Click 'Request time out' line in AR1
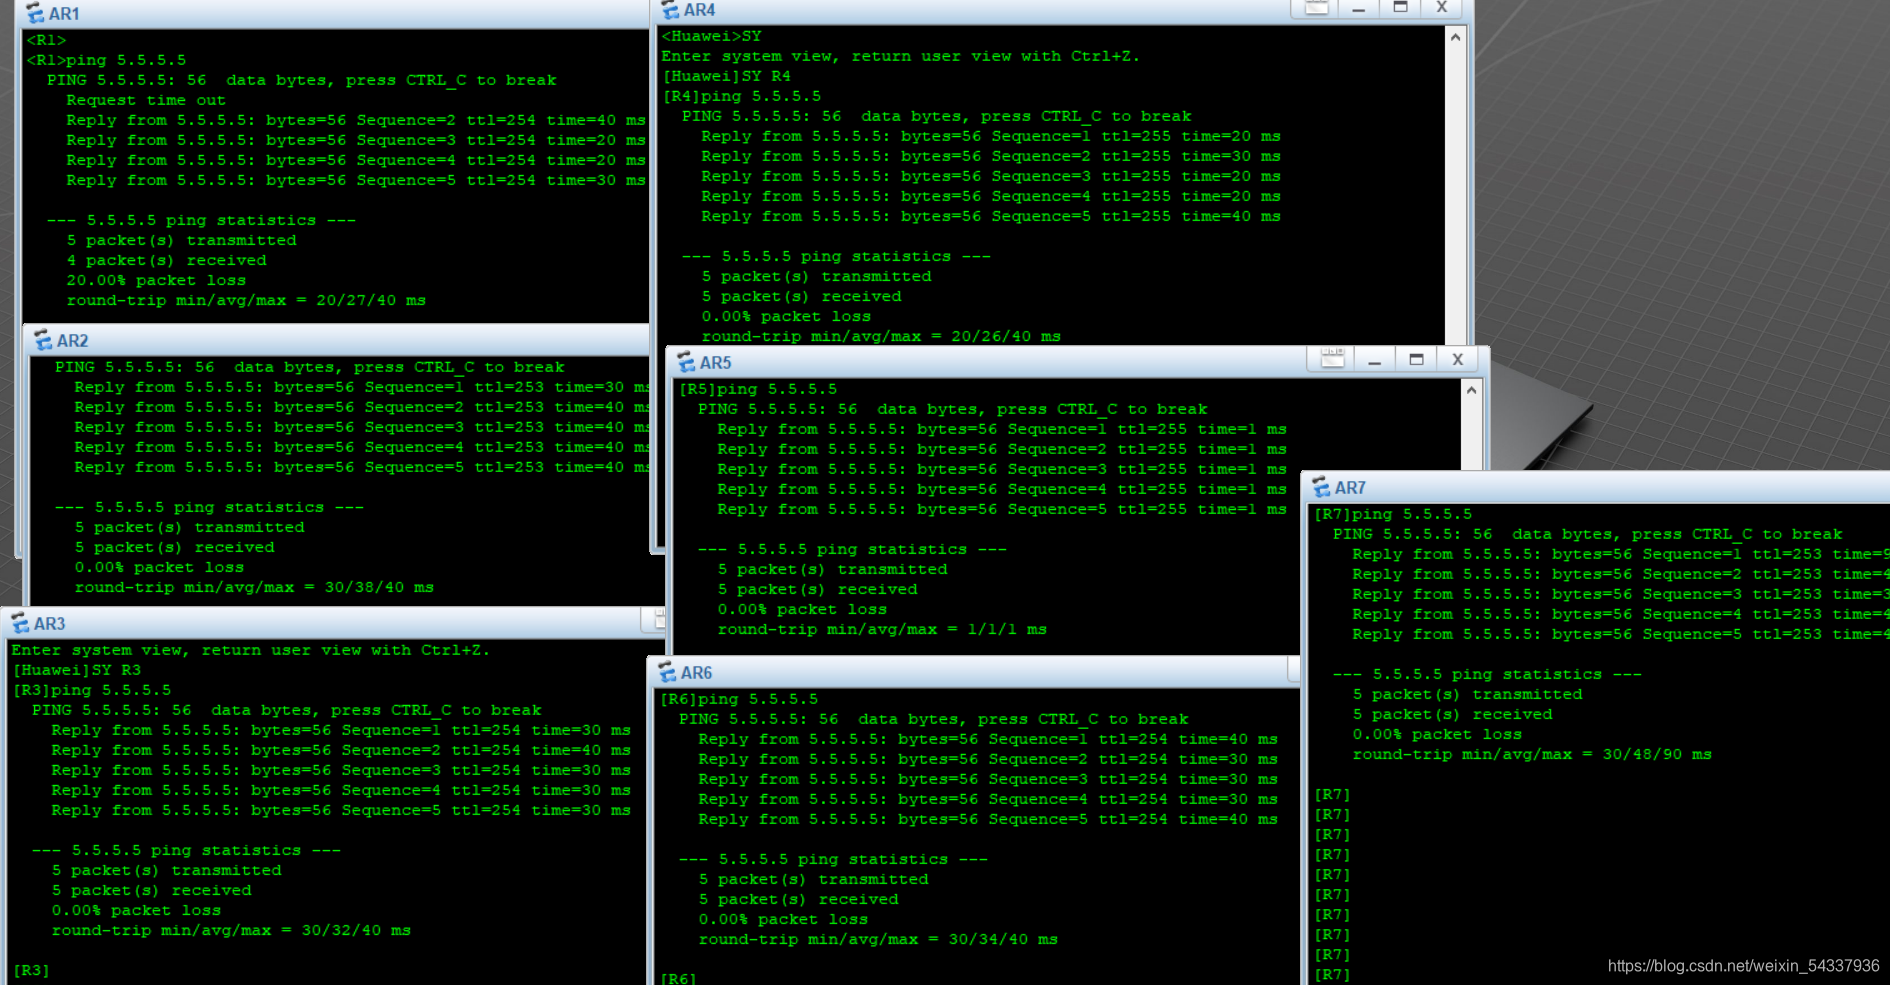Viewport: 1890px width, 985px height. click(146, 100)
